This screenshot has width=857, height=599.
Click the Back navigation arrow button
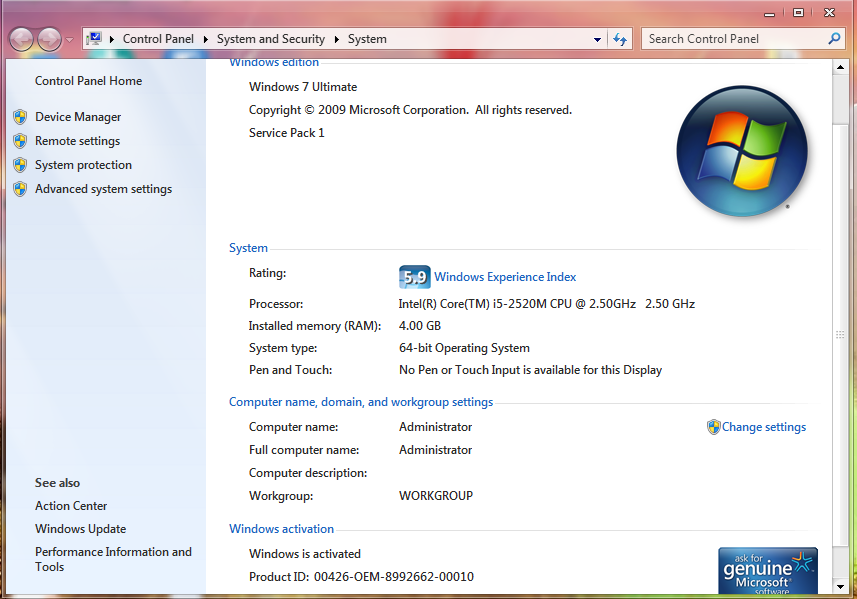[x=21, y=39]
